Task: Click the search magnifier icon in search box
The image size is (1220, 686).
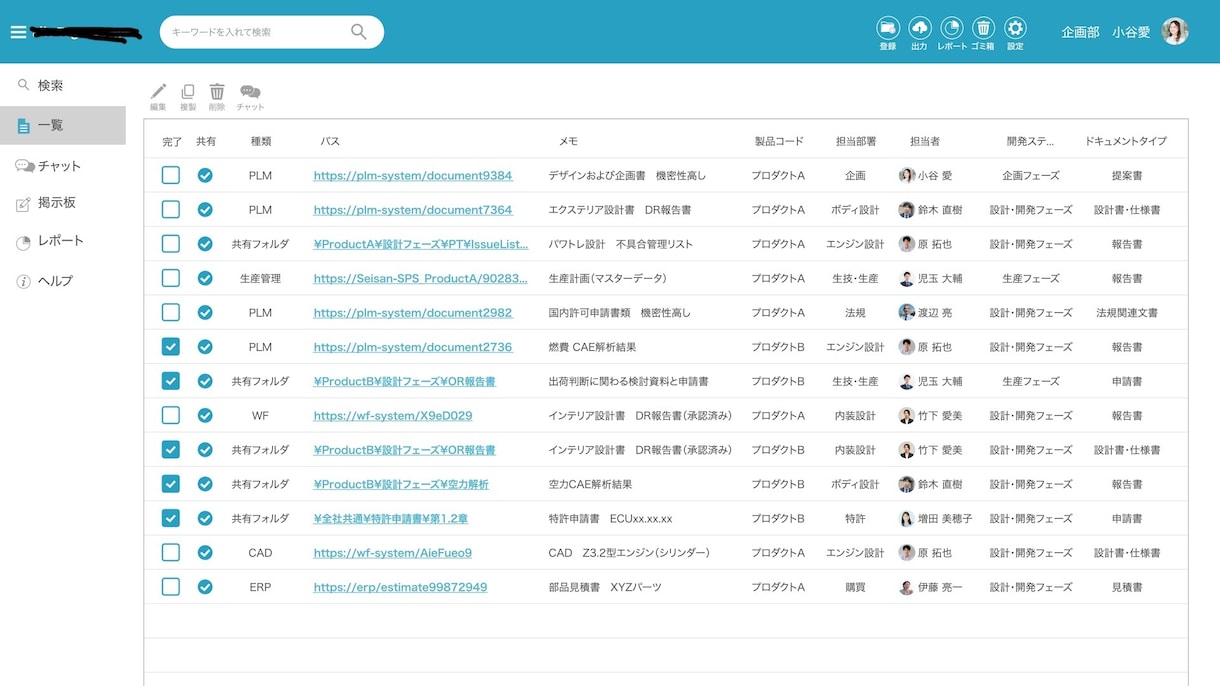Action: 358,32
